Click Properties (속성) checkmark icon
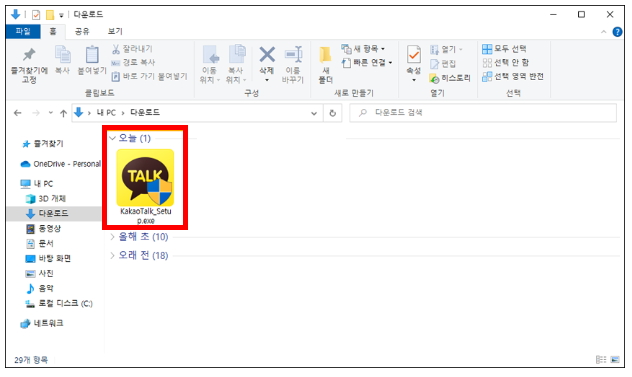The image size is (632, 377). pyautogui.click(x=414, y=55)
